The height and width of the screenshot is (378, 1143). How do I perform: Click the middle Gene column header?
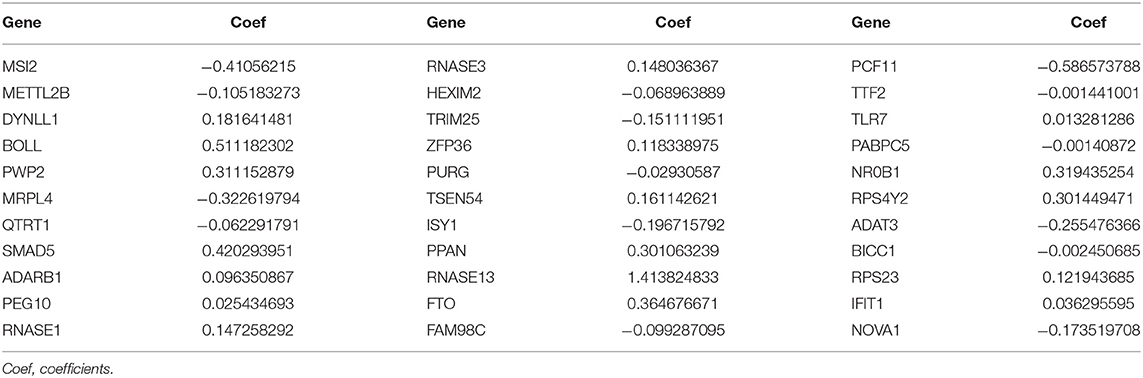point(442,23)
